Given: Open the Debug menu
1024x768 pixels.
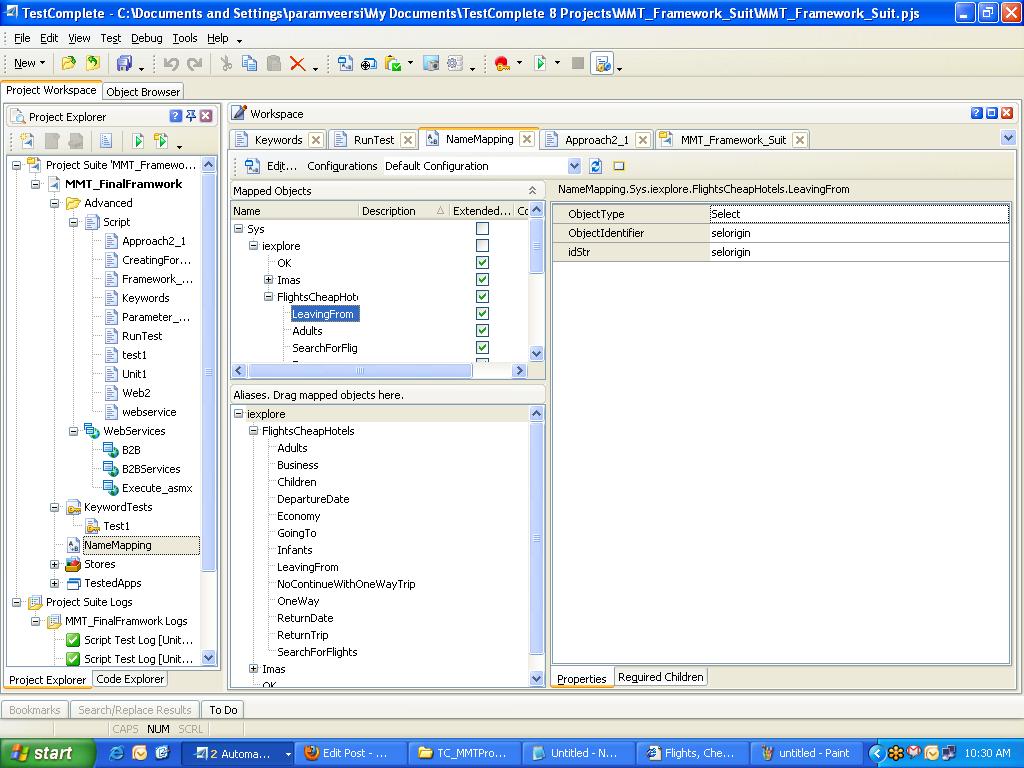Looking at the screenshot, I should (x=146, y=39).
